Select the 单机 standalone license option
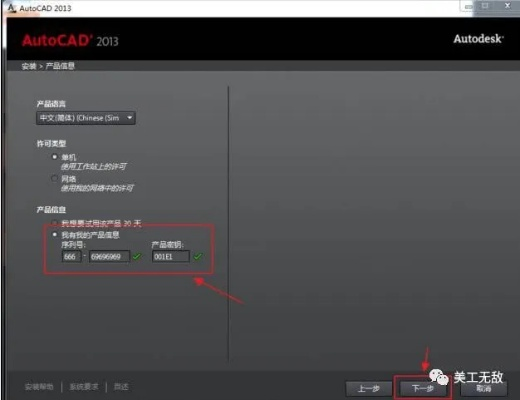The image size is (520, 400). 54,157
